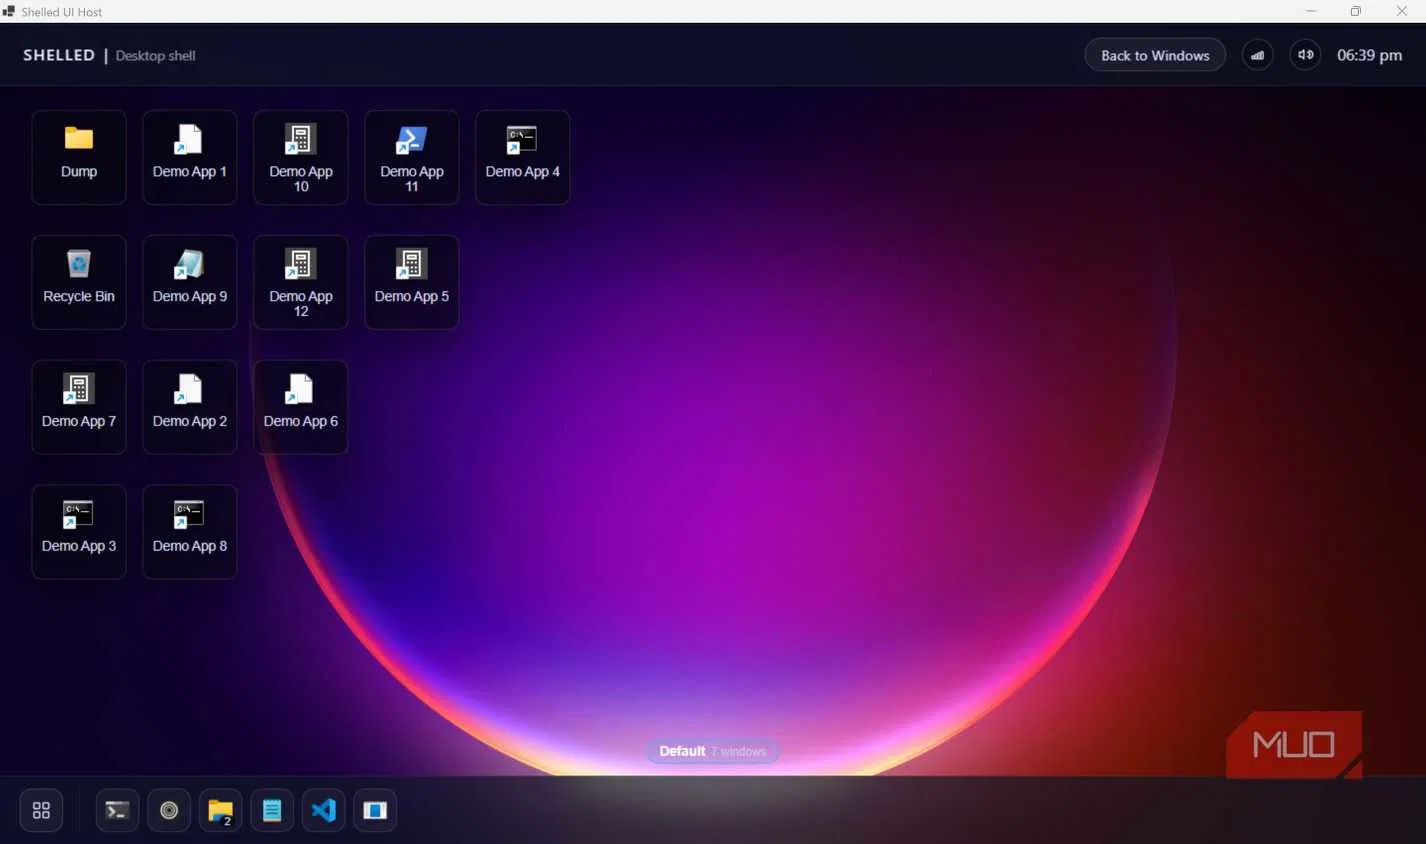Screen dimensions: 1426x844
Task: Open Demo App 12 shortcut
Action: pos(301,282)
